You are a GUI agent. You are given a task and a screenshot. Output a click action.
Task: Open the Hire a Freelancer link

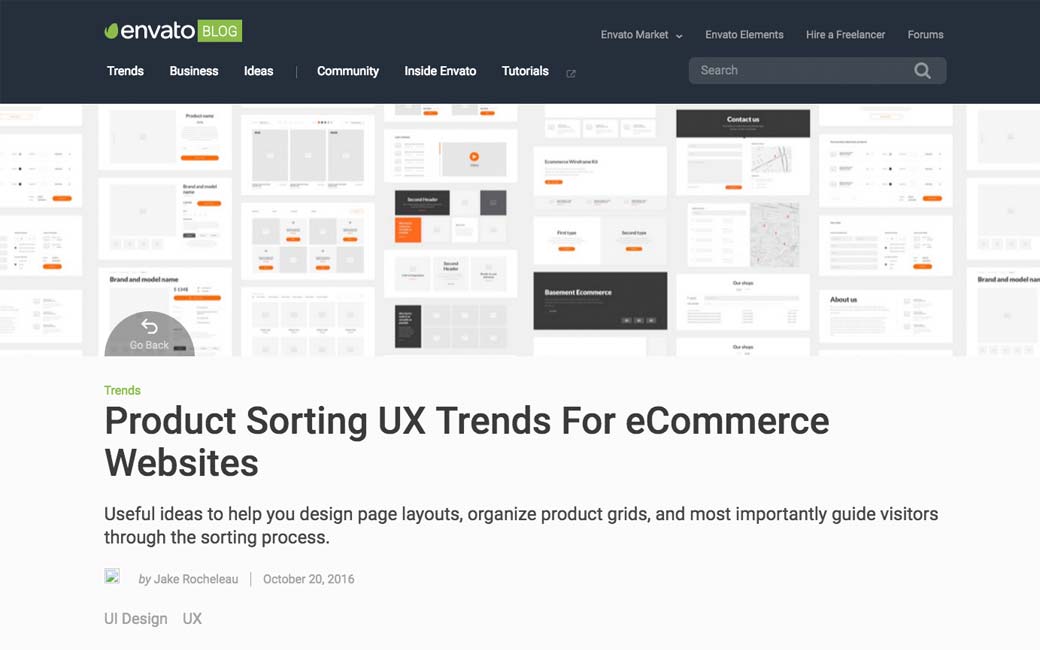(x=845, y=35)
